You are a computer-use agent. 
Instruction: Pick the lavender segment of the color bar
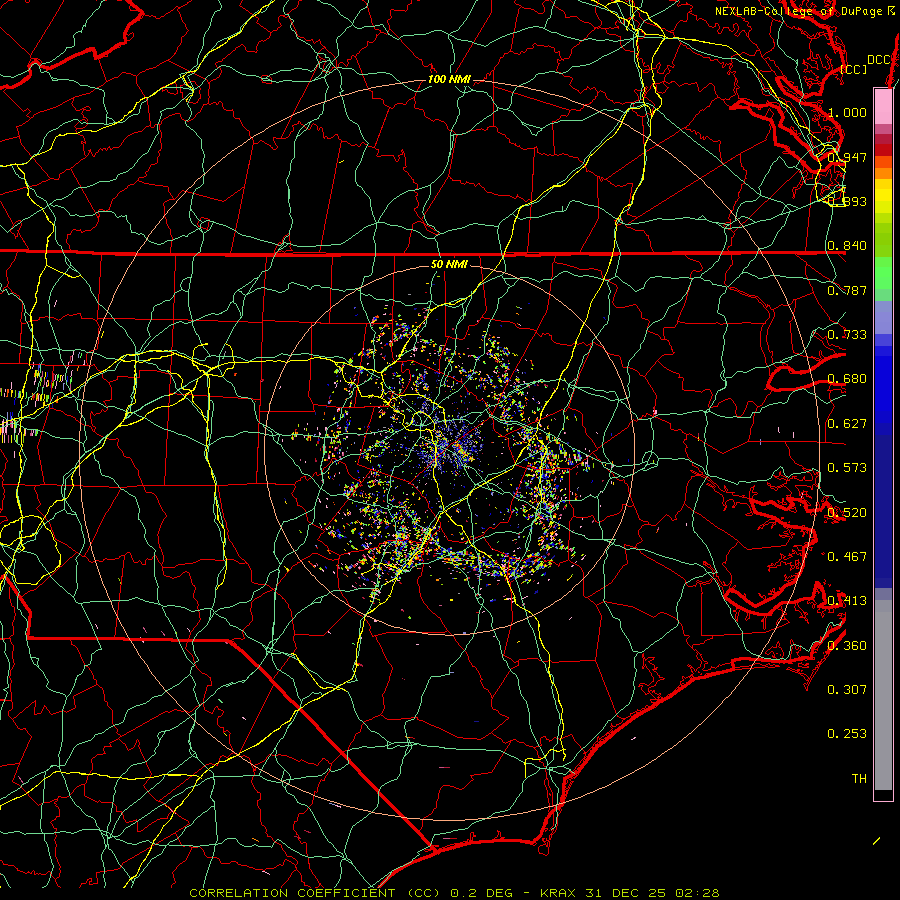point(883,317)
